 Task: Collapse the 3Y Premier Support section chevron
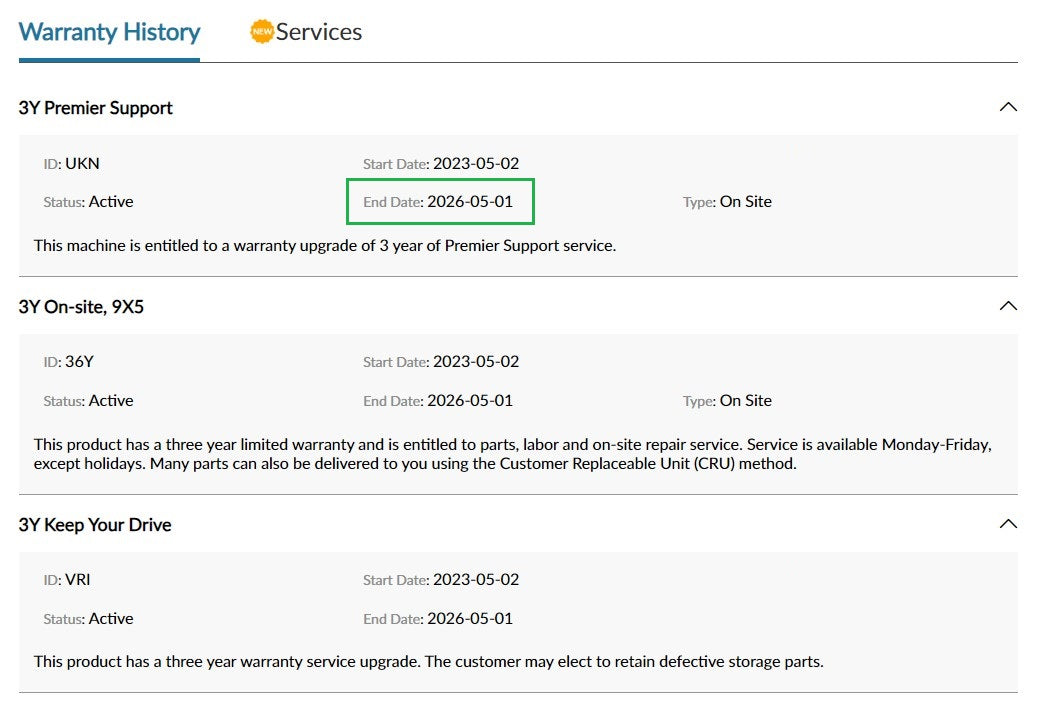(x=1008, y=107)
